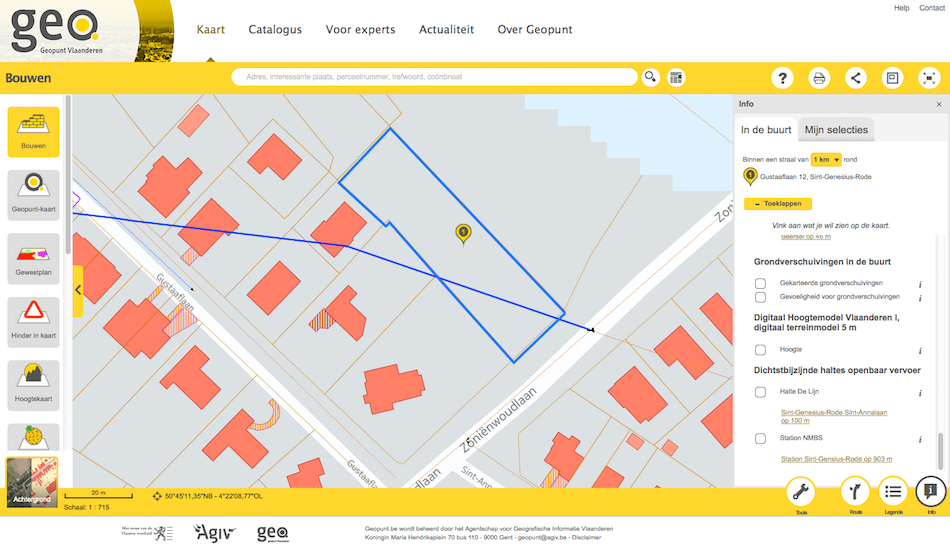Click the Schaal 1 : 715 scale text
The width and height of the screenshot is (950, 545).
87,507
